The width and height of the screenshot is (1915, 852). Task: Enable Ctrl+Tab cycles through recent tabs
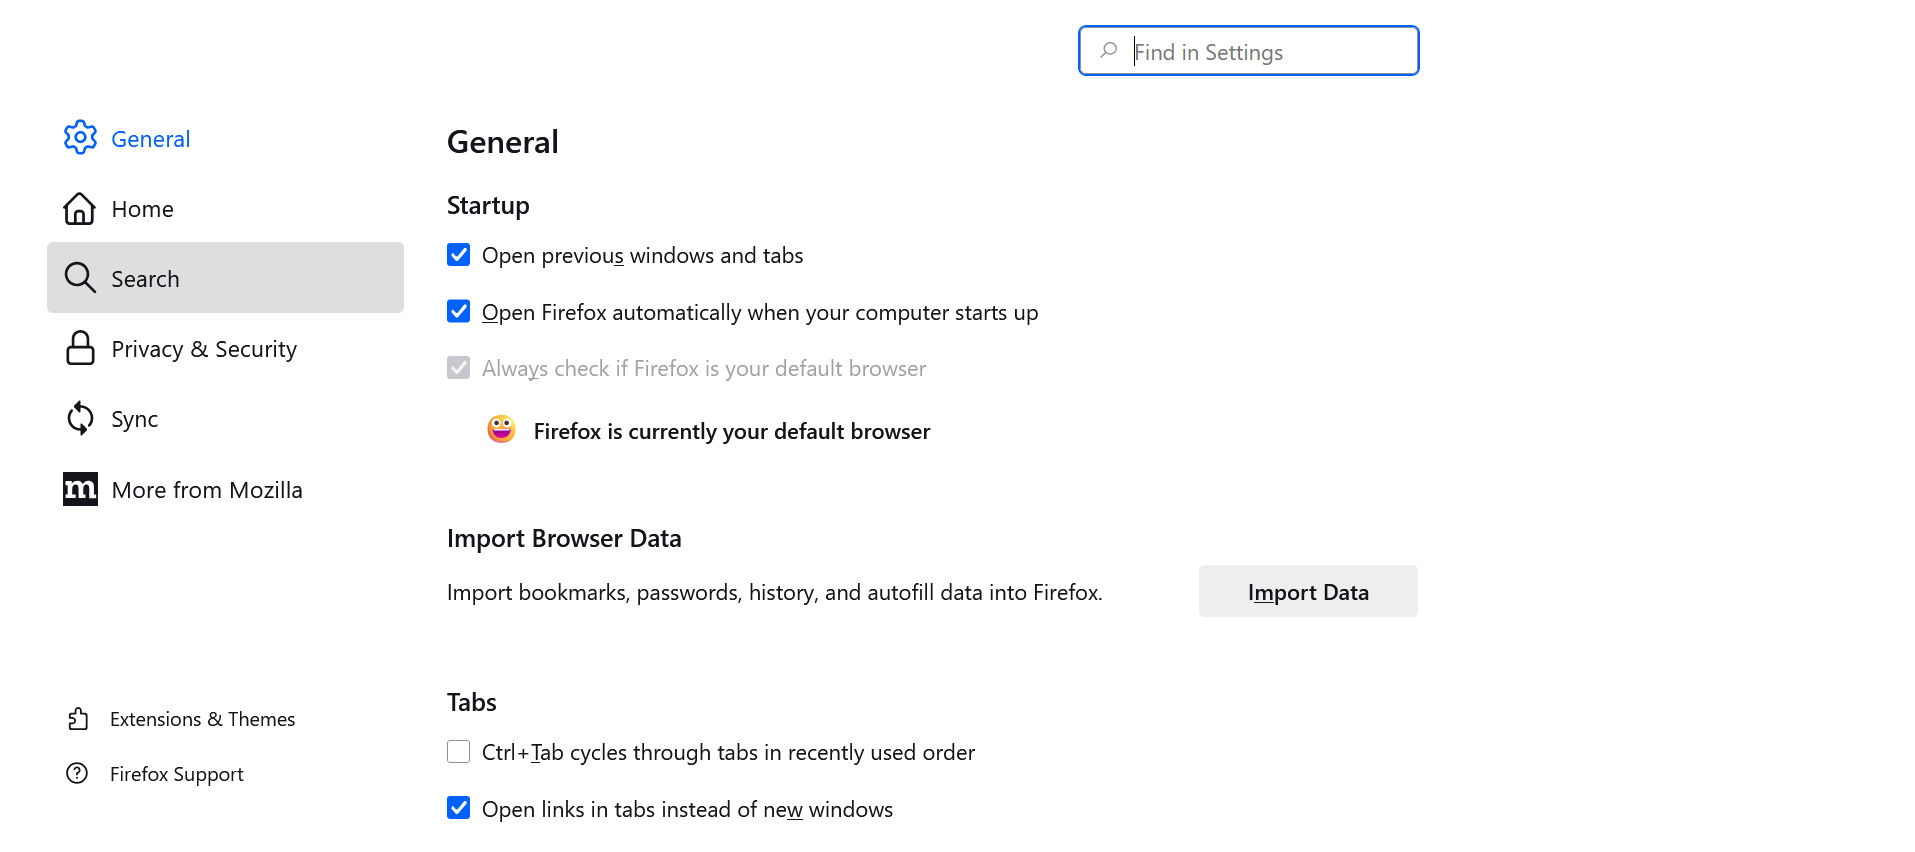[459, 752]
